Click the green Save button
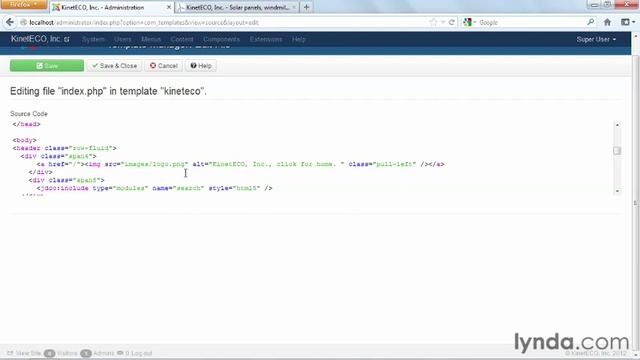The height and width of the screenshot is (360, 640). click(x=47, y=66)
